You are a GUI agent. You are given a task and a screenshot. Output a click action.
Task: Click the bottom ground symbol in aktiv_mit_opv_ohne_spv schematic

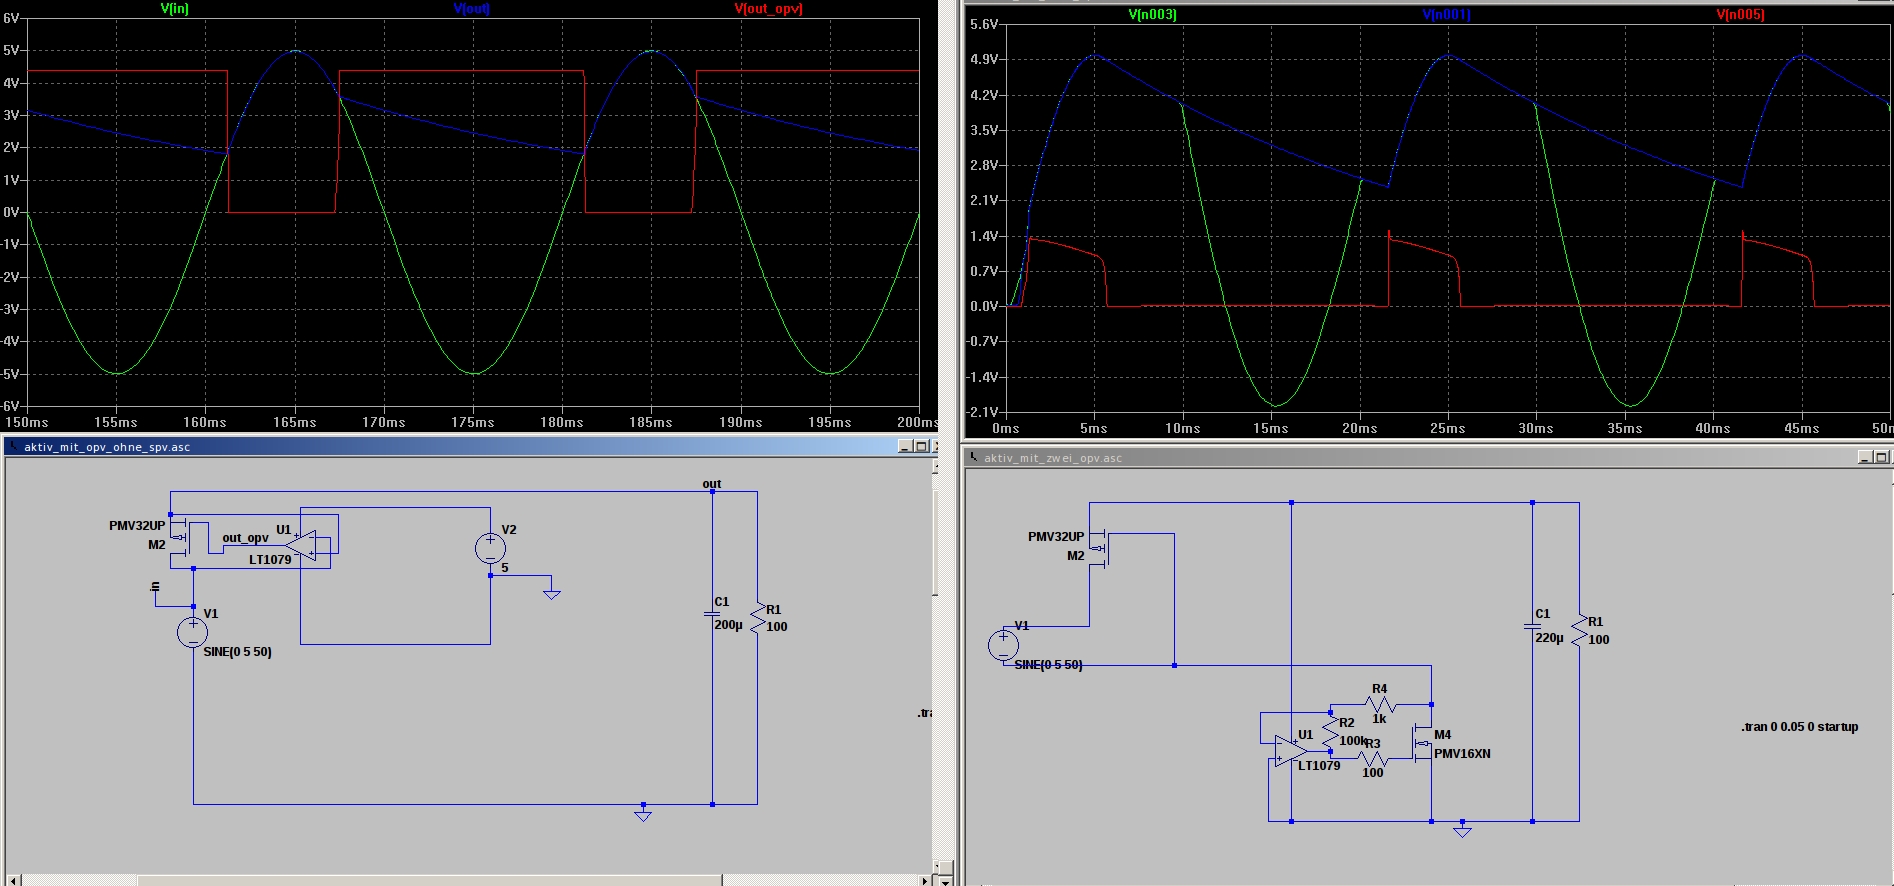pyautogui.click(x=643, y=816)
